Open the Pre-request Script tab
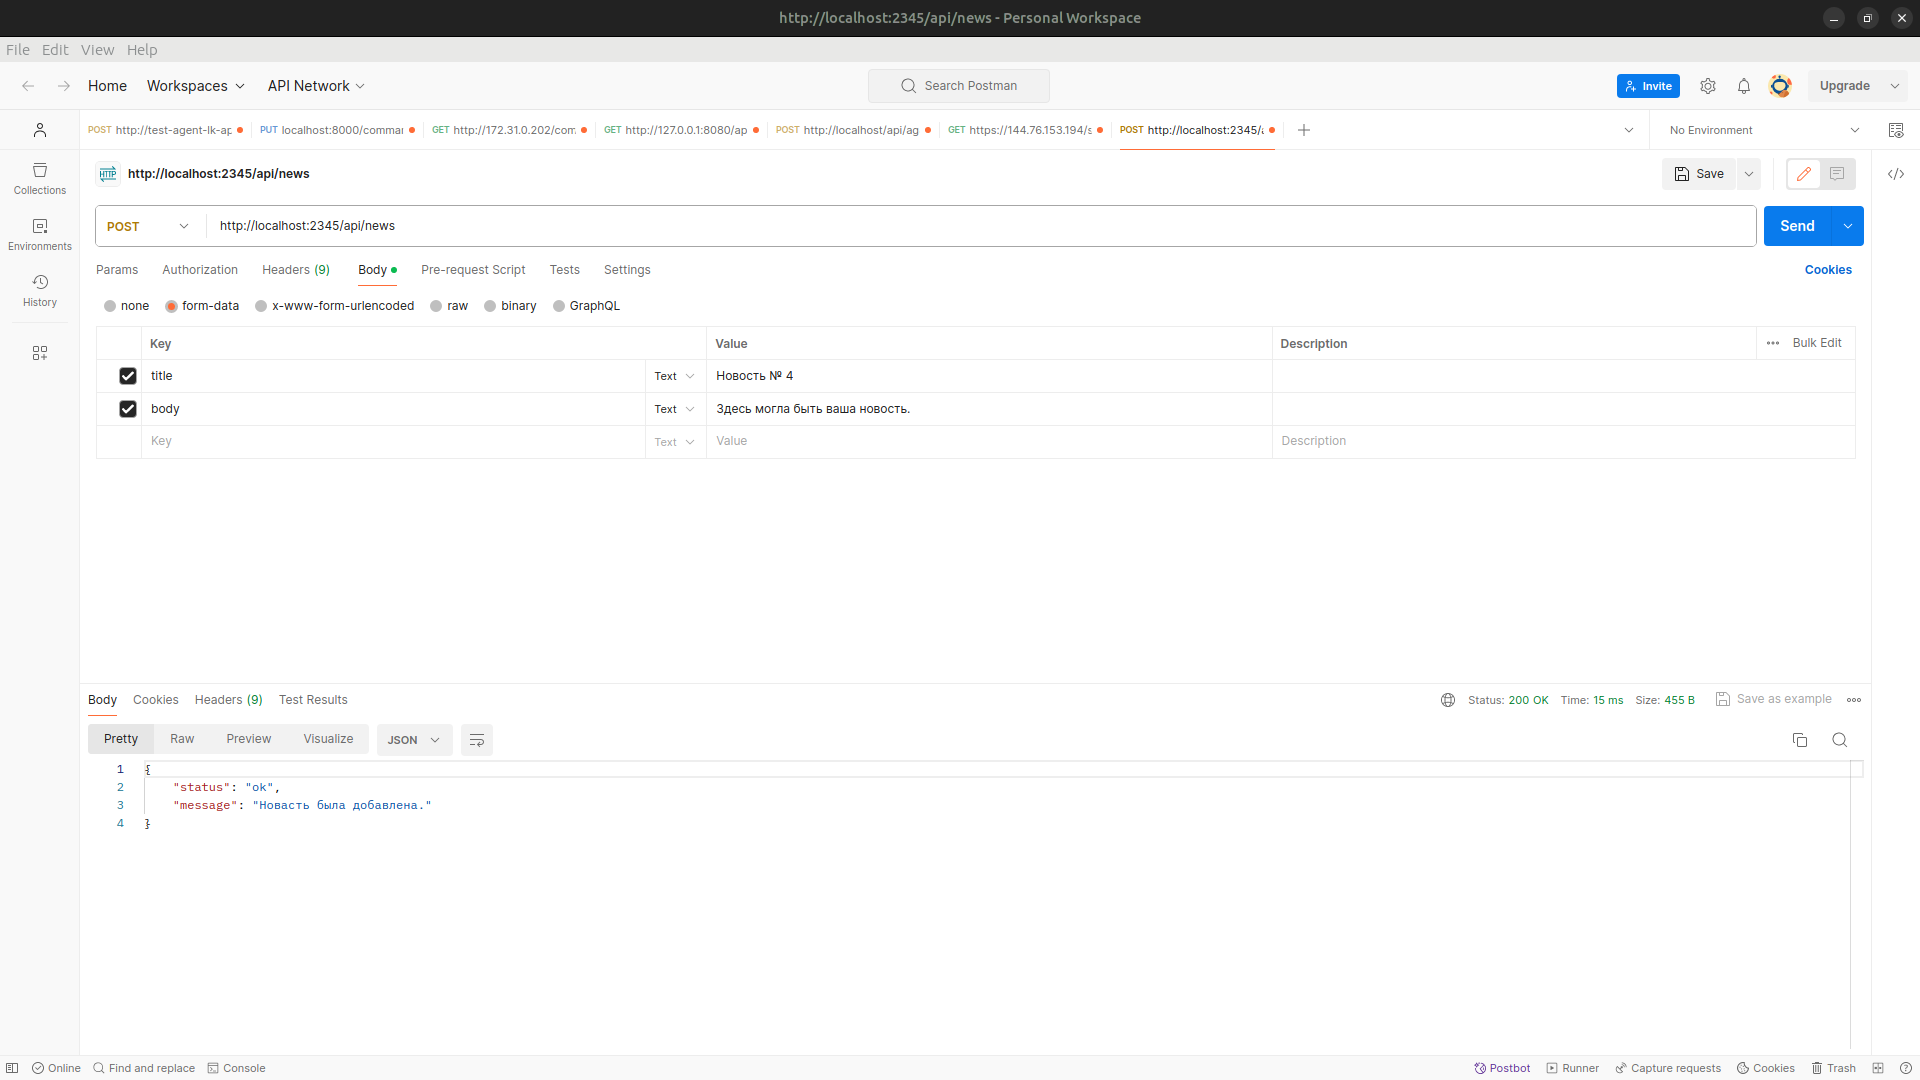 tap(473, 270)
